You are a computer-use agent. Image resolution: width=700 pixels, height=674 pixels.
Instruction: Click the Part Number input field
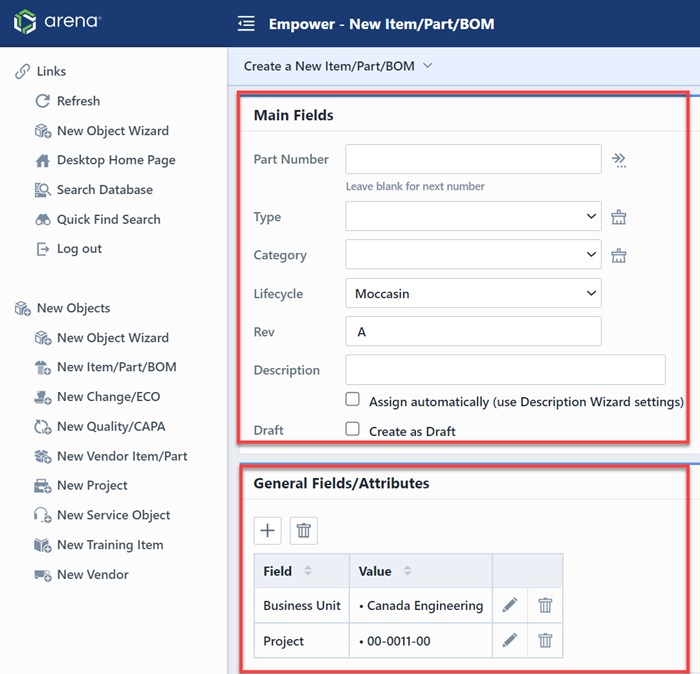click(473, 159)
